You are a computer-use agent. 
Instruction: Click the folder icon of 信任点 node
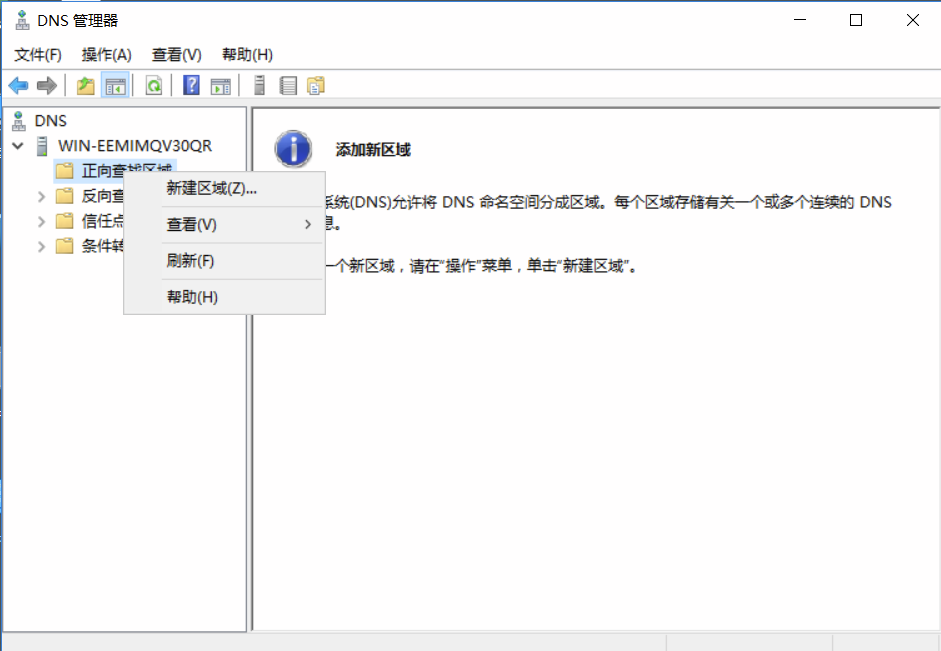[64, 221]
